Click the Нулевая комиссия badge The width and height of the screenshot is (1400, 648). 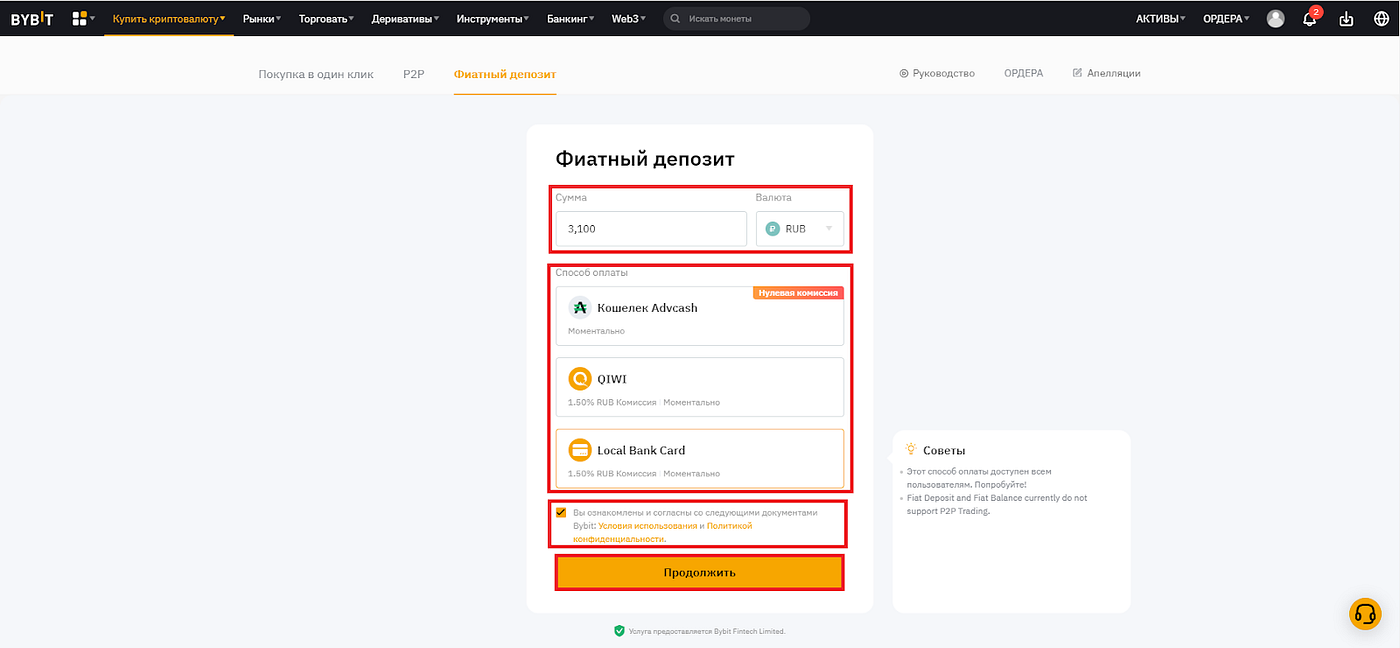point(798,293)
